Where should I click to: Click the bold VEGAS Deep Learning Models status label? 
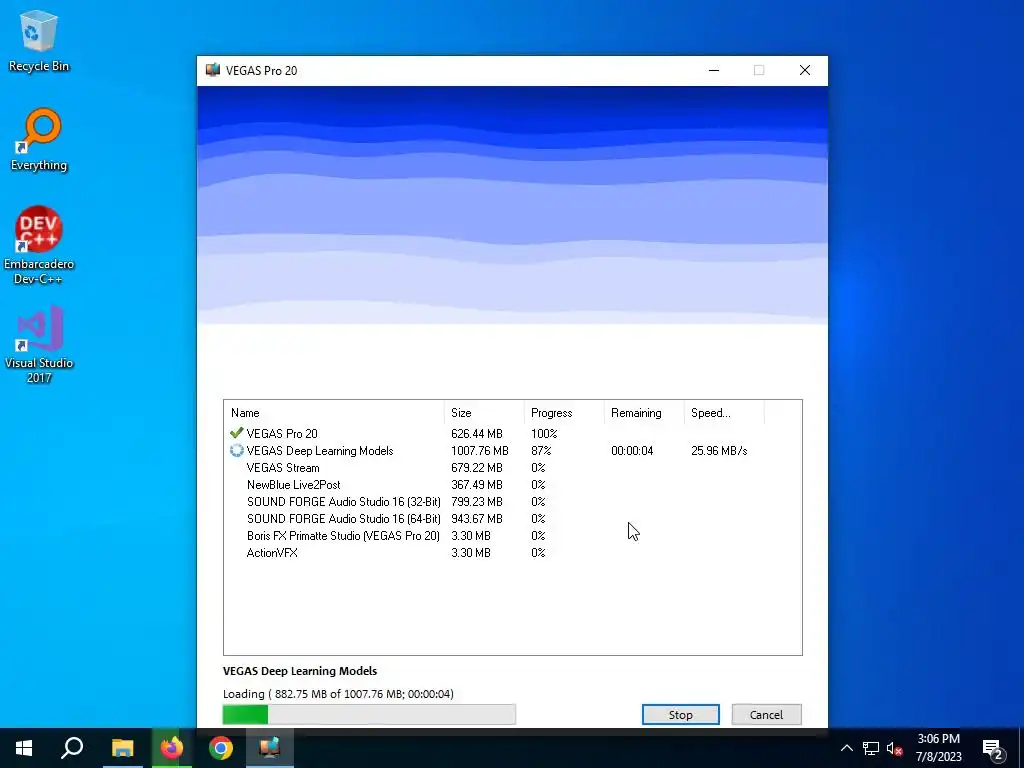[x=300, y=671]
